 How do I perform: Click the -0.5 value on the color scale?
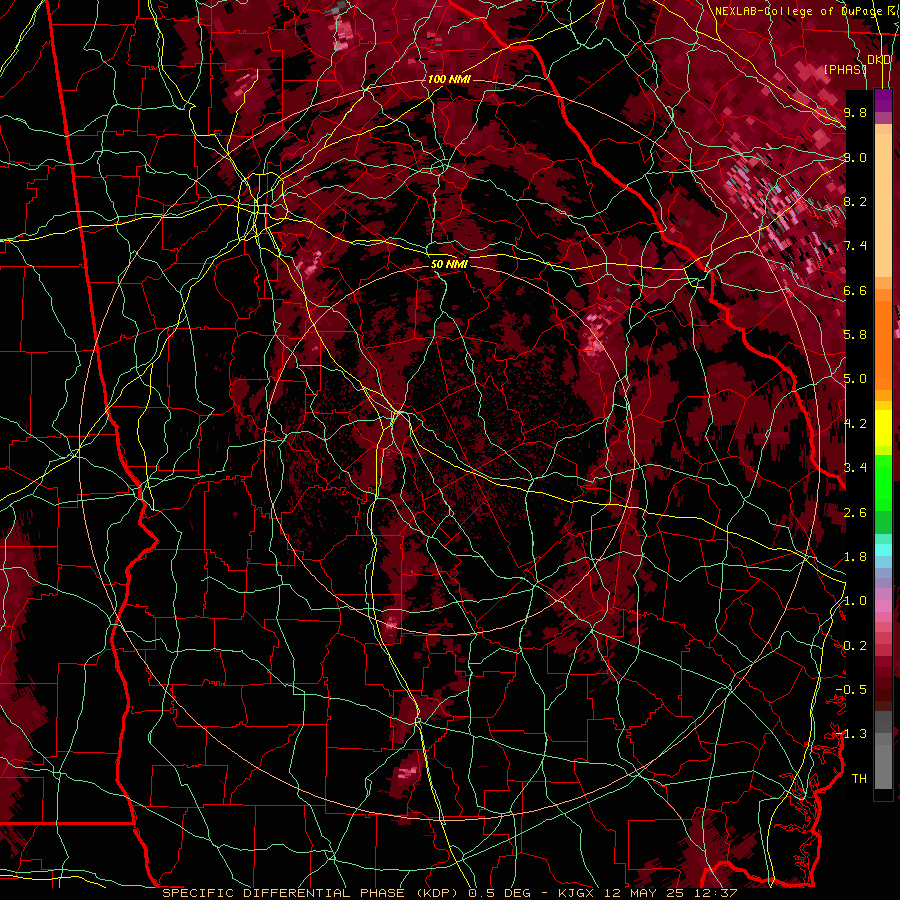(x=851, y=690)
